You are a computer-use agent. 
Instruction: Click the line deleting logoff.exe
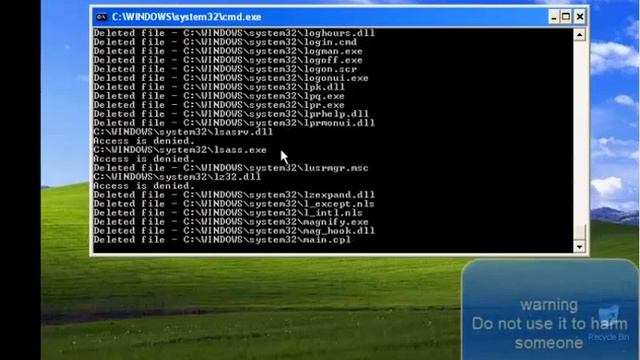(228, 60)
